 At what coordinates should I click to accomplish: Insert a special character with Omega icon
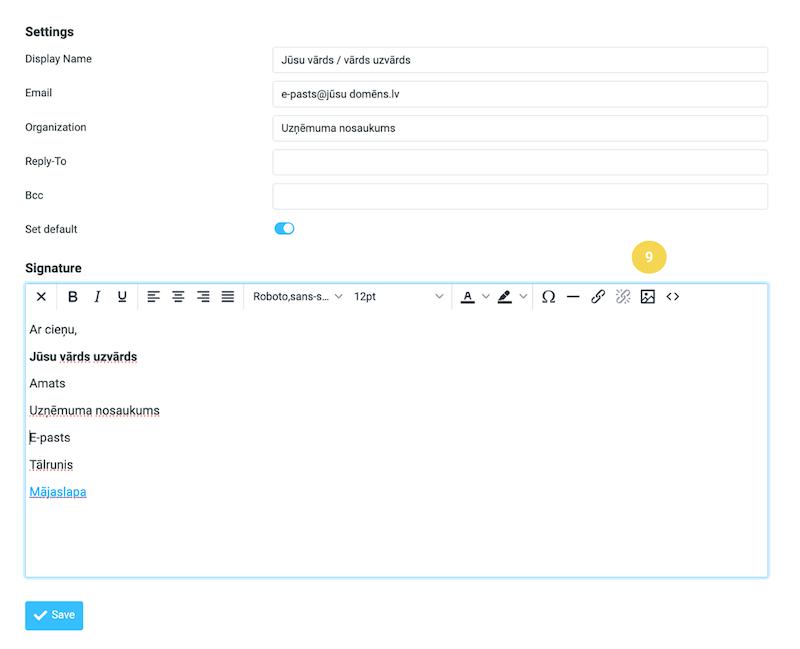tap(548, 297)
